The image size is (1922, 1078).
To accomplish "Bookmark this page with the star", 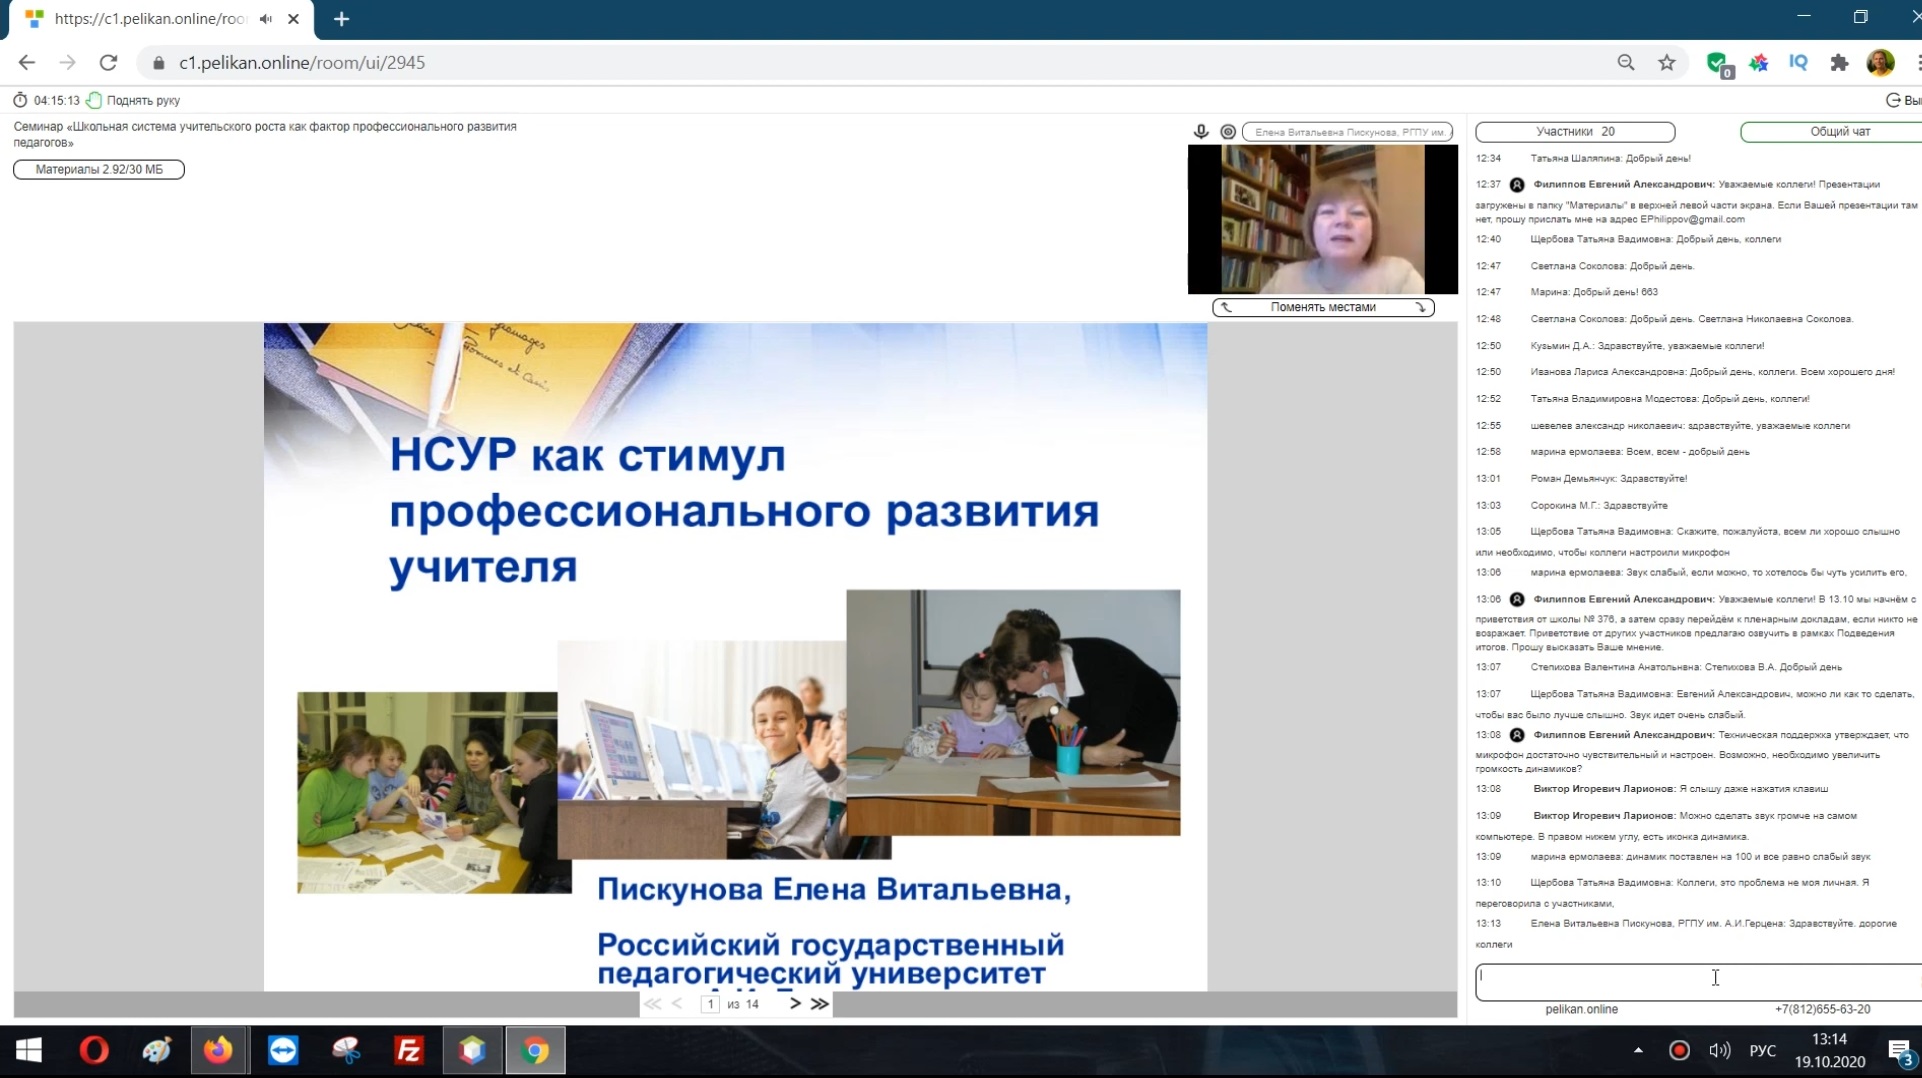I will 1666,63.
